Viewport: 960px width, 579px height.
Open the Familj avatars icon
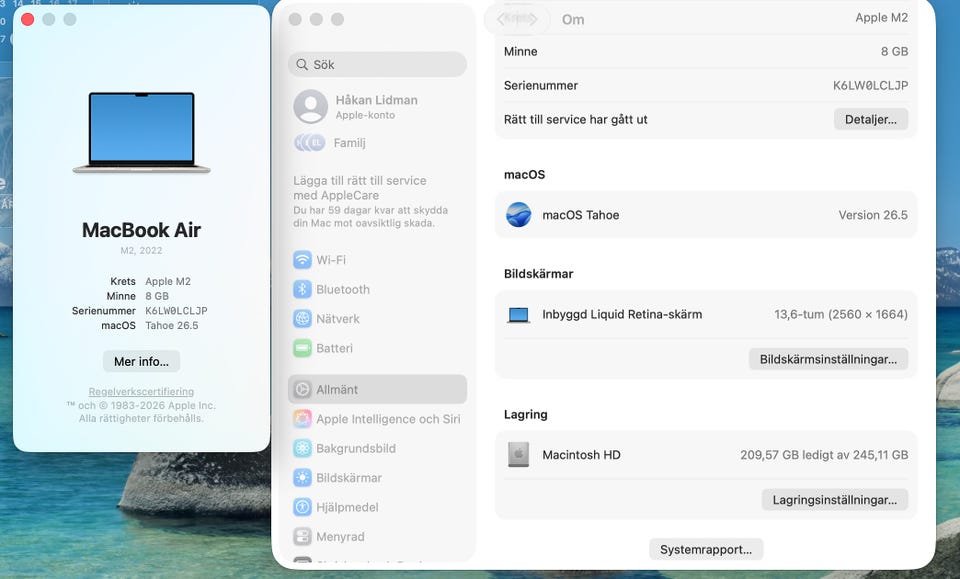pos(310,143)
